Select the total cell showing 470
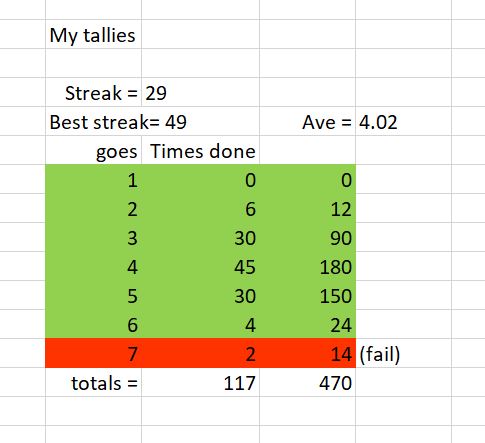Screen dimensions: 485x443 307,382
